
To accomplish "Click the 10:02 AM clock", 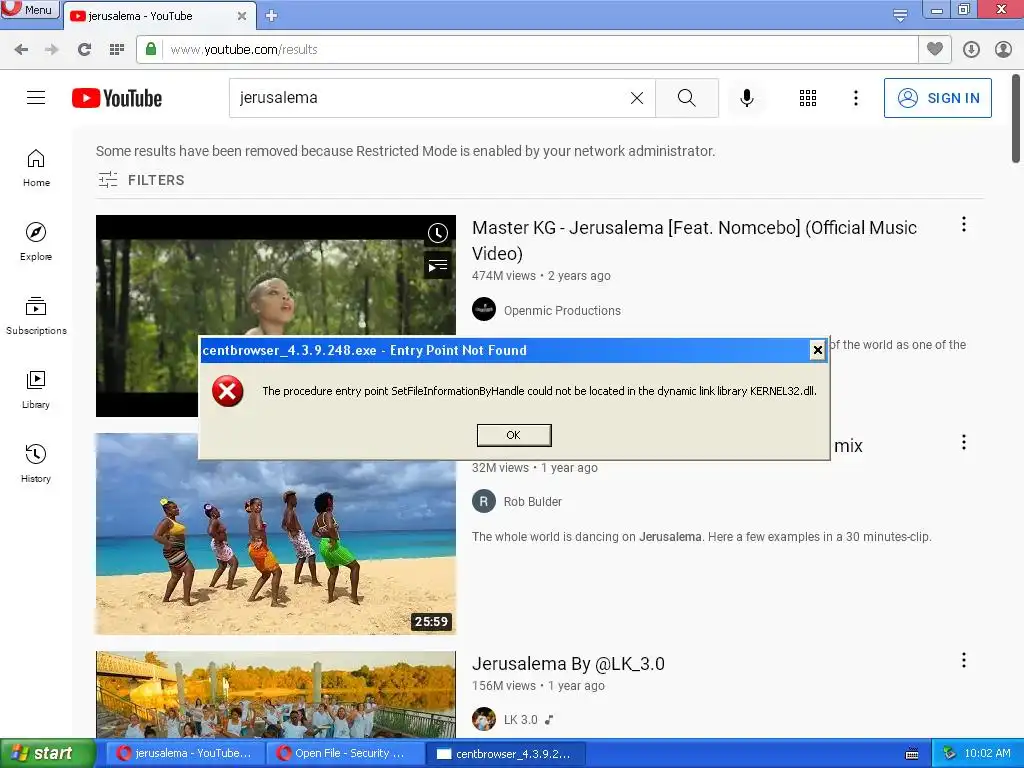I will coord(987,754).
